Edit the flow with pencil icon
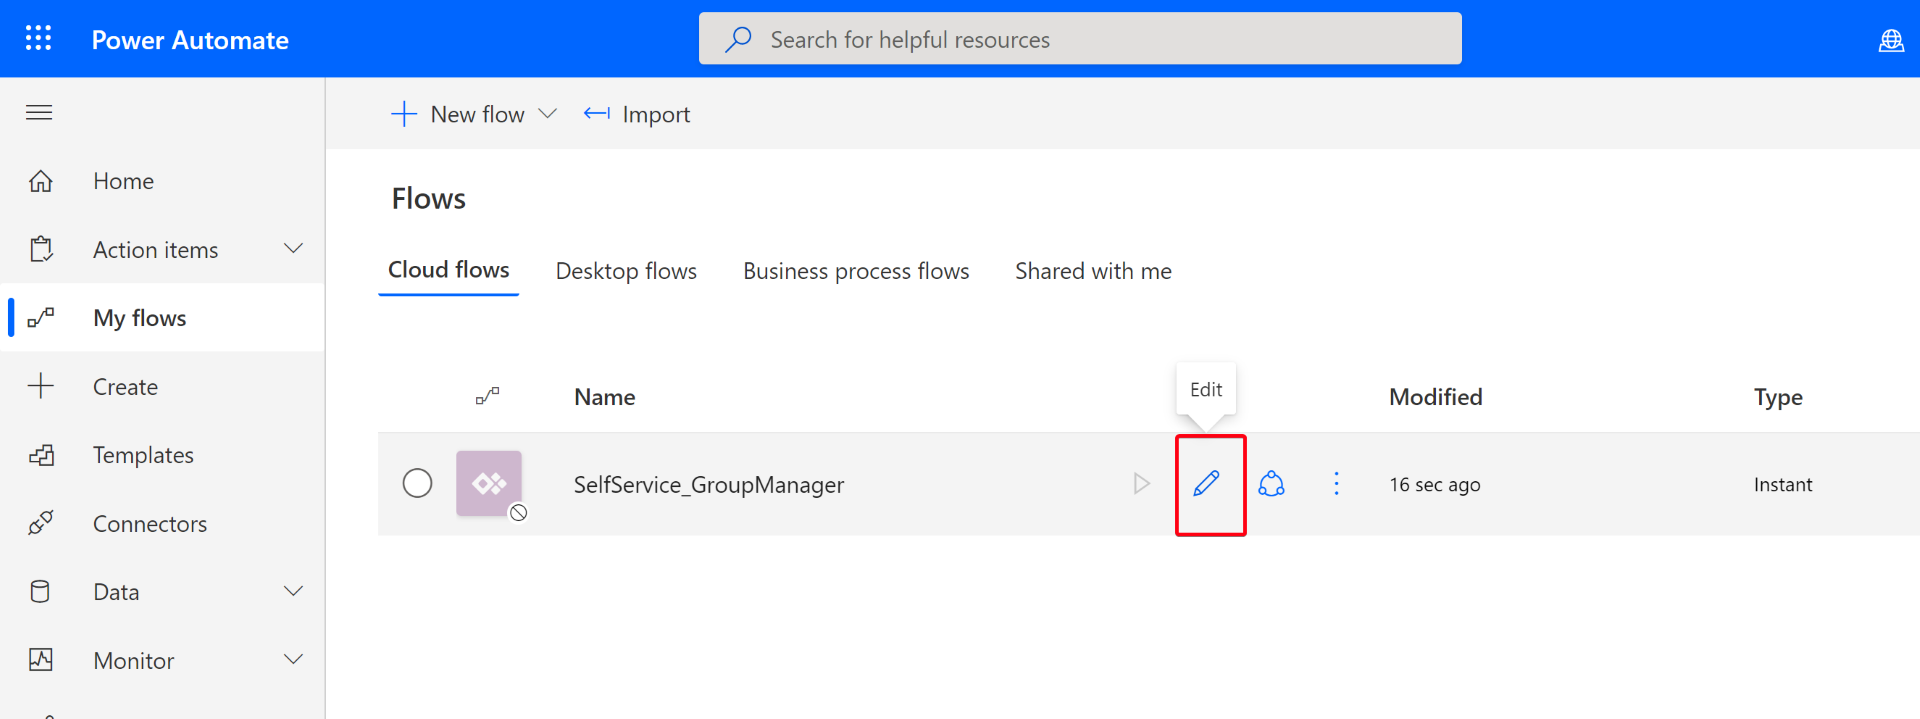 [x=1207, y=484]
